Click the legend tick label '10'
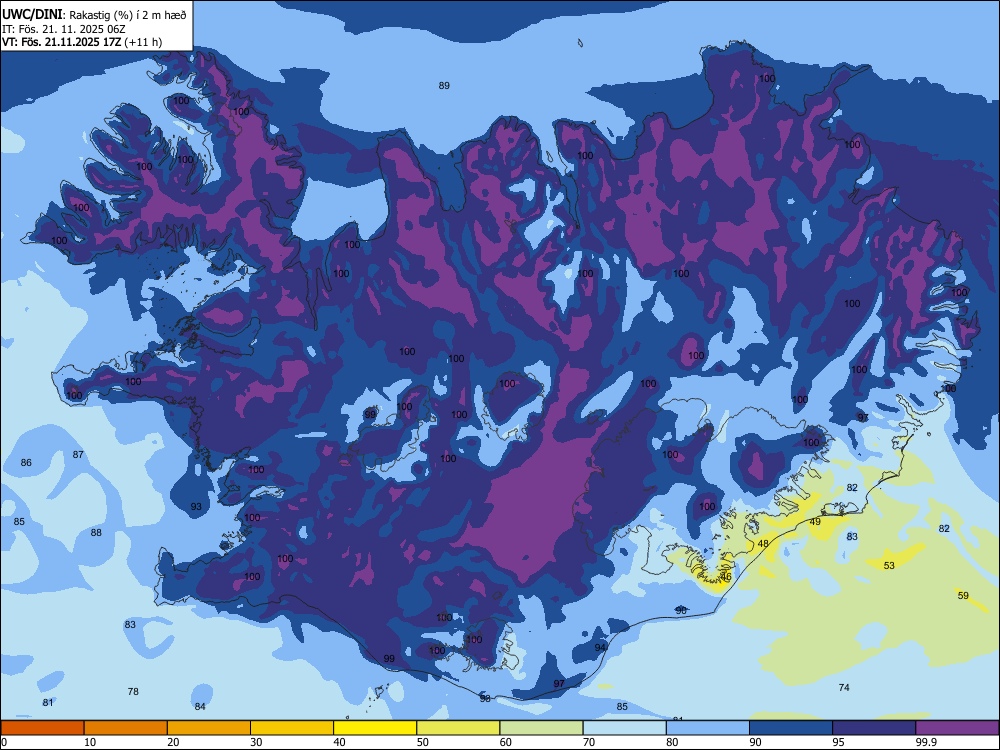The width and height of the screenshot is (1000, 750). [x=91, y=742]
